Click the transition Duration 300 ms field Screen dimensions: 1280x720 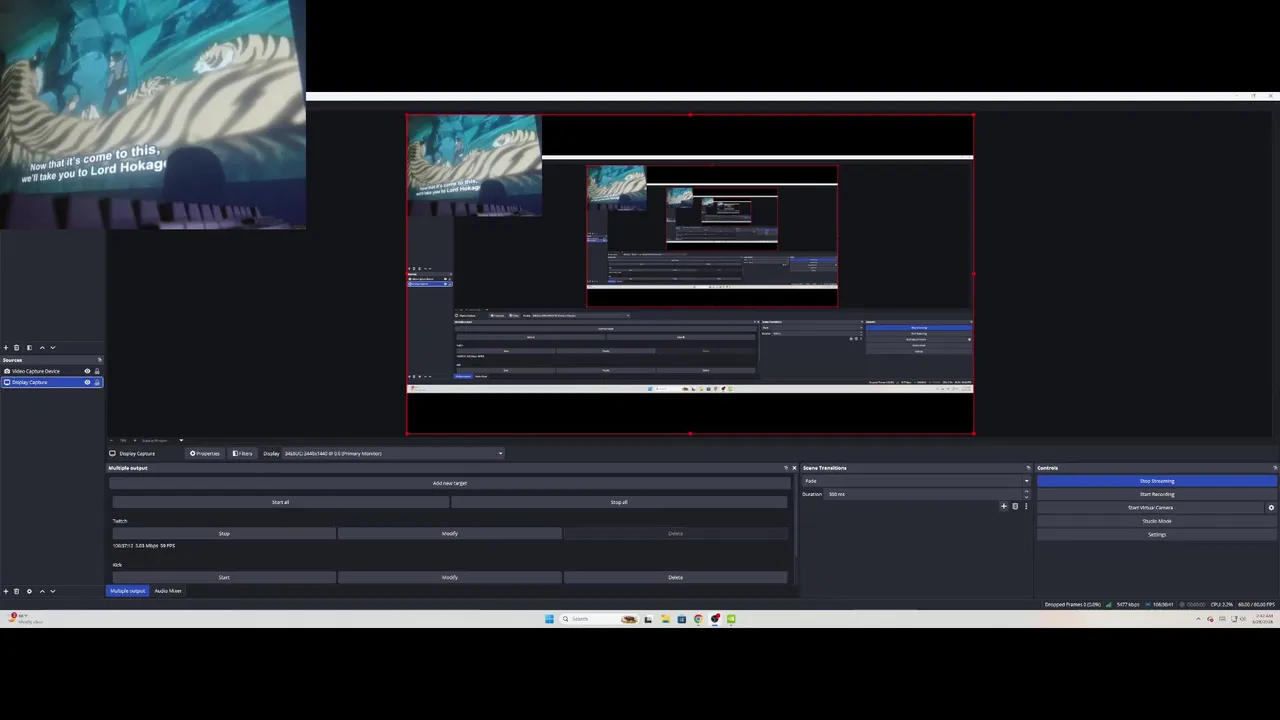click(x=927, y=494)
